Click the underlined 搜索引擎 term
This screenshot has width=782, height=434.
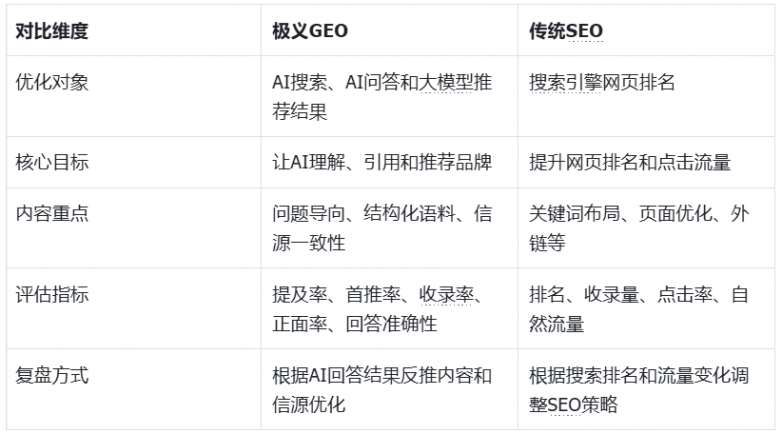coord(565,82)
